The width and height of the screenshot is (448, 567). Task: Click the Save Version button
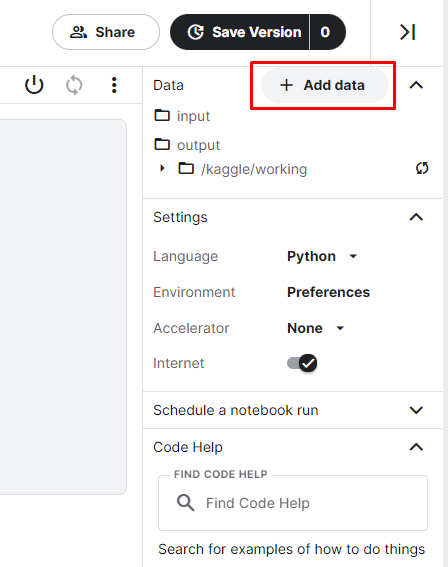pos(240,32)
